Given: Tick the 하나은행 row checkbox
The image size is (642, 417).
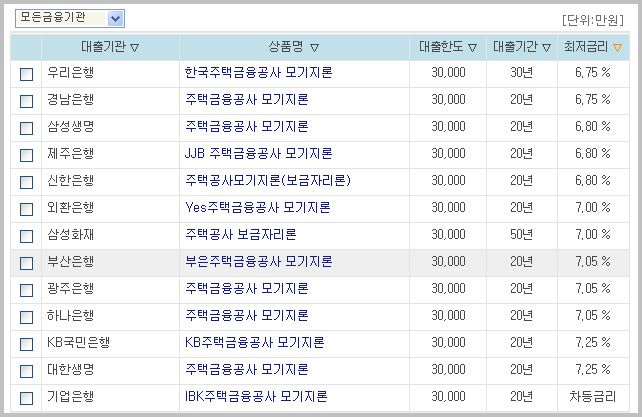Looking at the screenshot, I should (27, 317).
